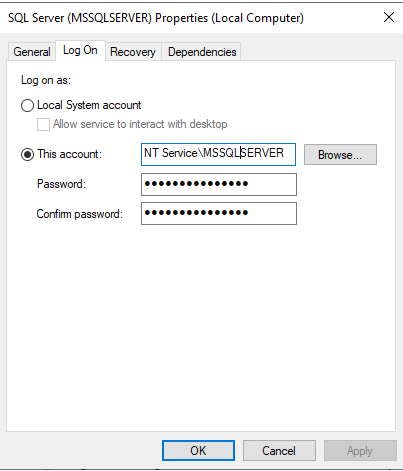
Task: Click the "Password:" label text
Action: 61,184
